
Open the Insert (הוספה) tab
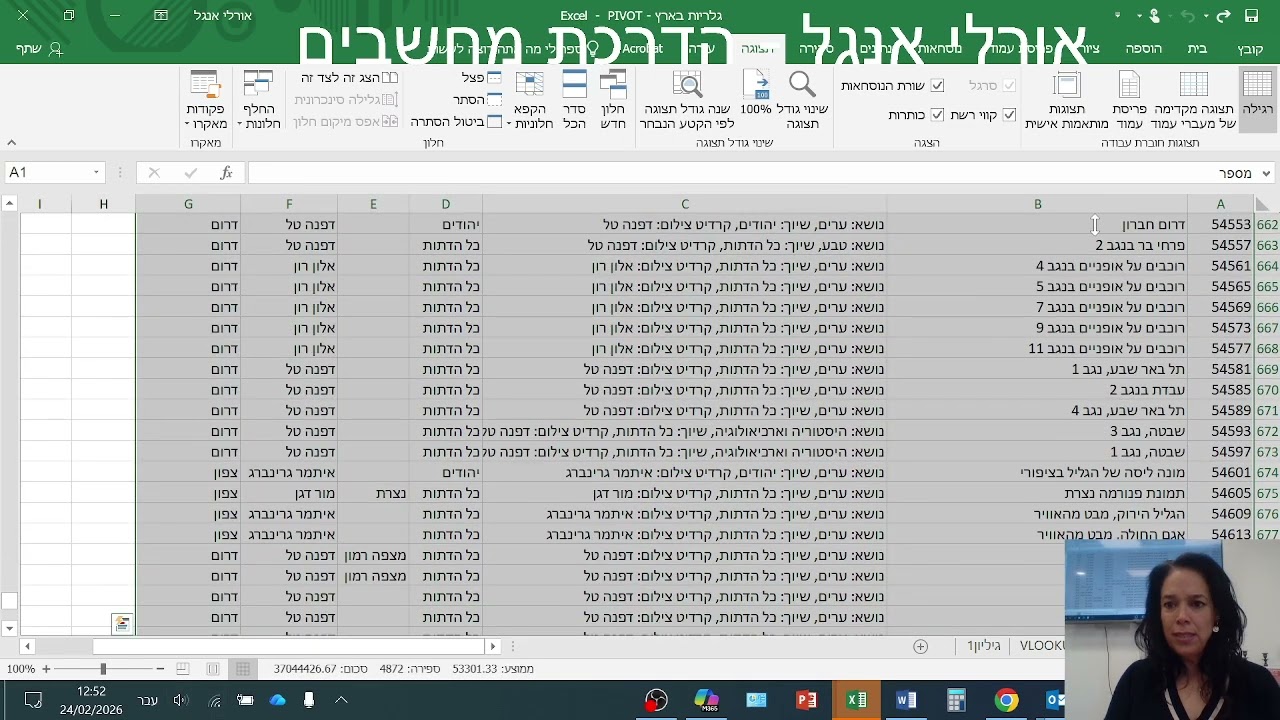tap(1143, 48)
